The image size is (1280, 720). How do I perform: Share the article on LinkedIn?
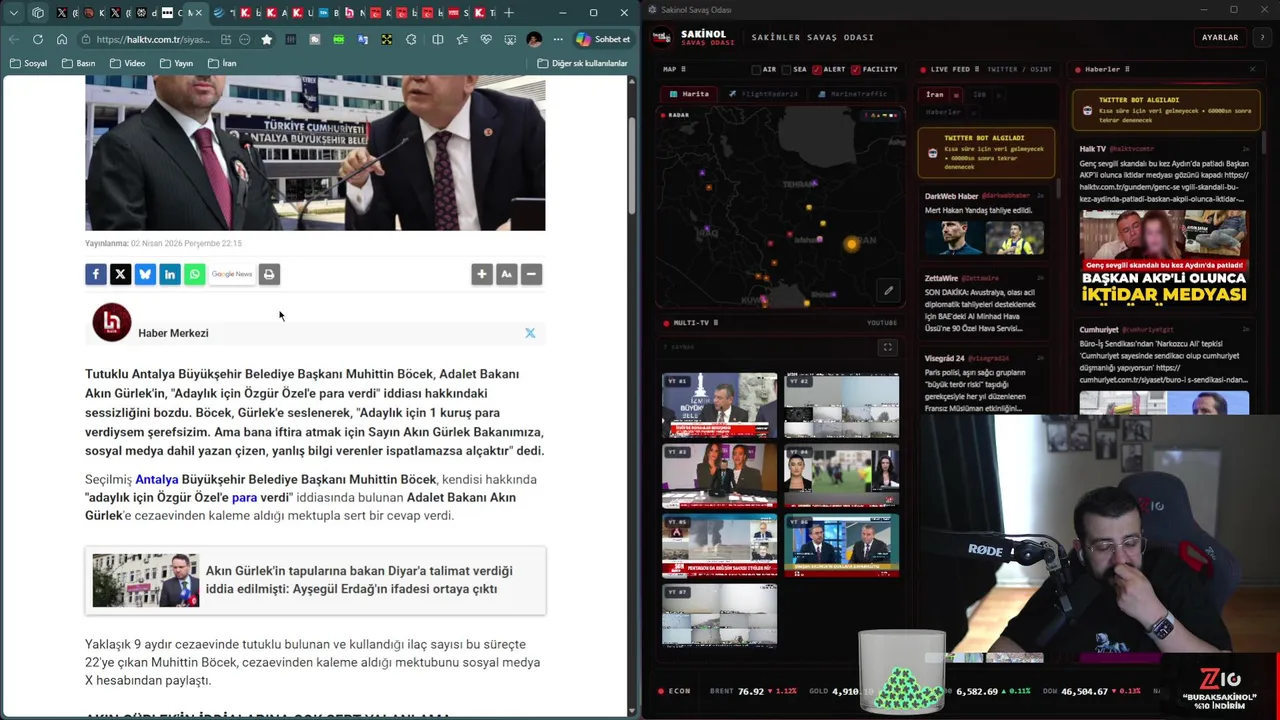pyautogui.click(x=170, y=274)
